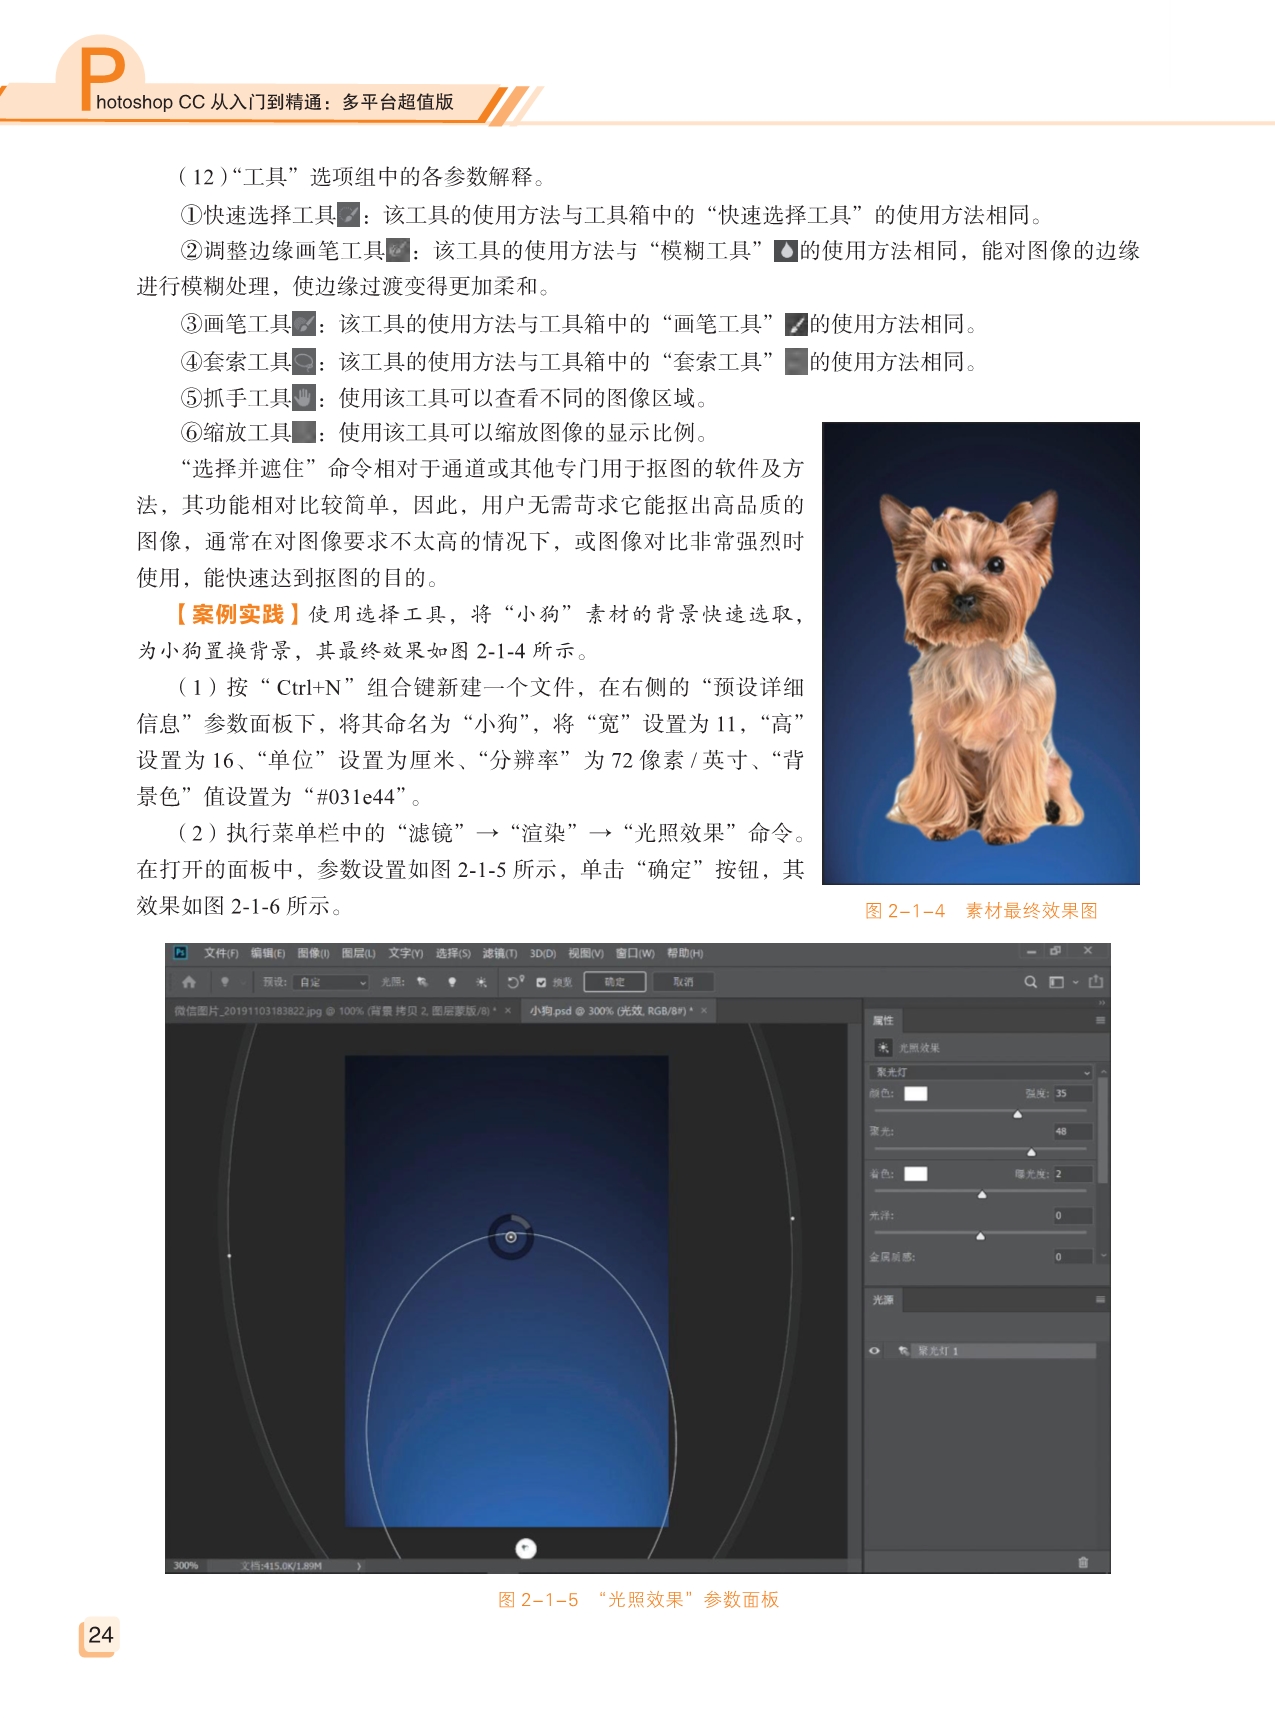This screenshot has width=1275, height=1718.
Task: Hide 聚光灯 1 using the eye icon
Action: click(x=875, y=1351)
